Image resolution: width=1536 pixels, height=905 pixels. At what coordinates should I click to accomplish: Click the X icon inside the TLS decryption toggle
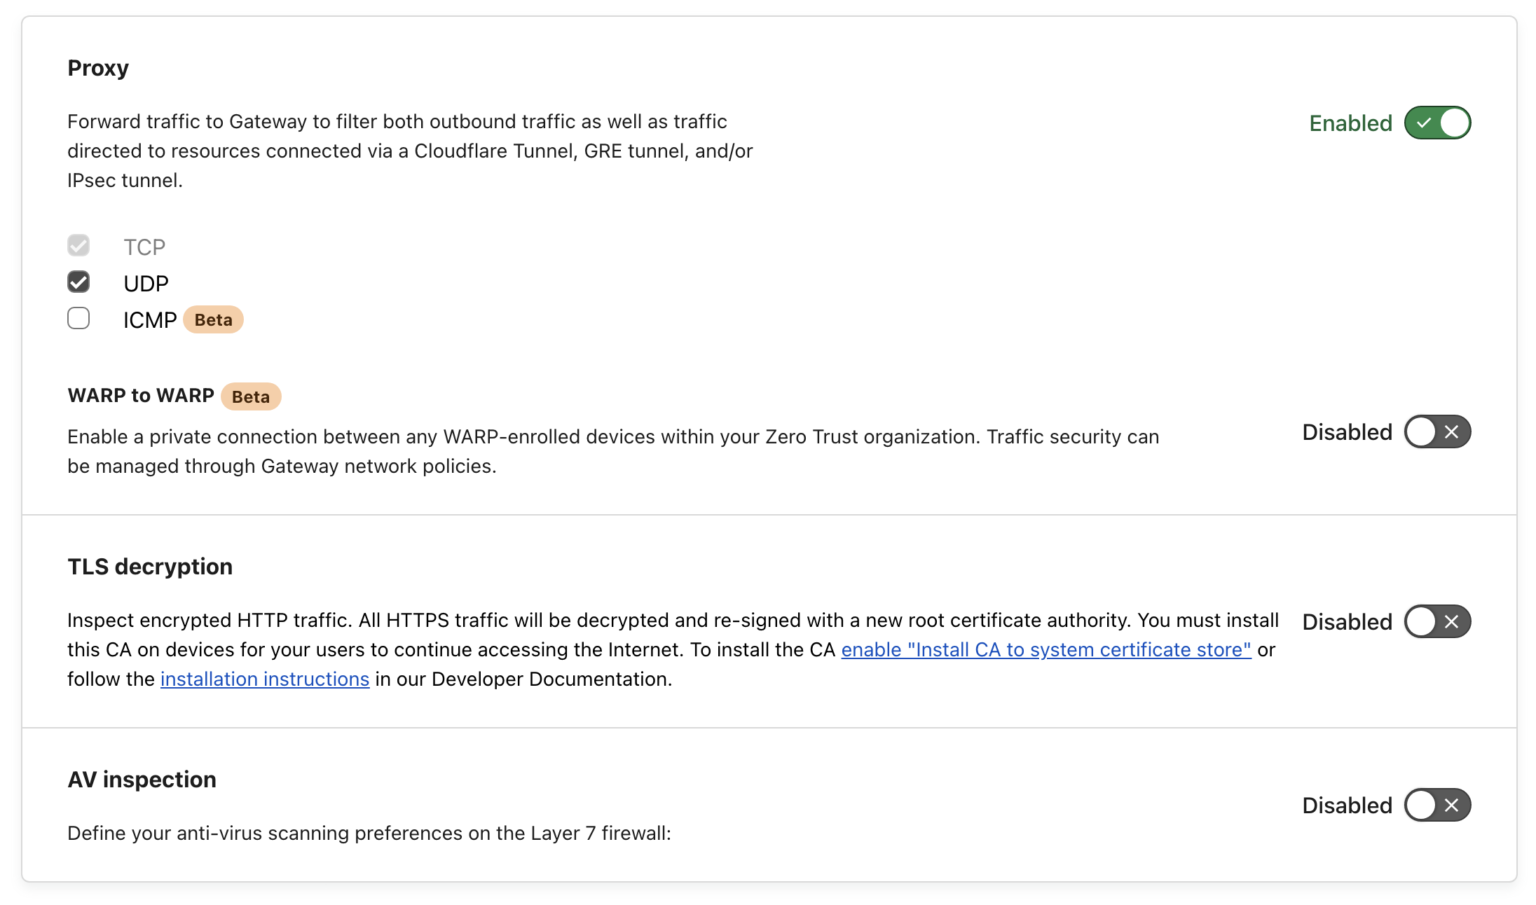pos(1452,621)
